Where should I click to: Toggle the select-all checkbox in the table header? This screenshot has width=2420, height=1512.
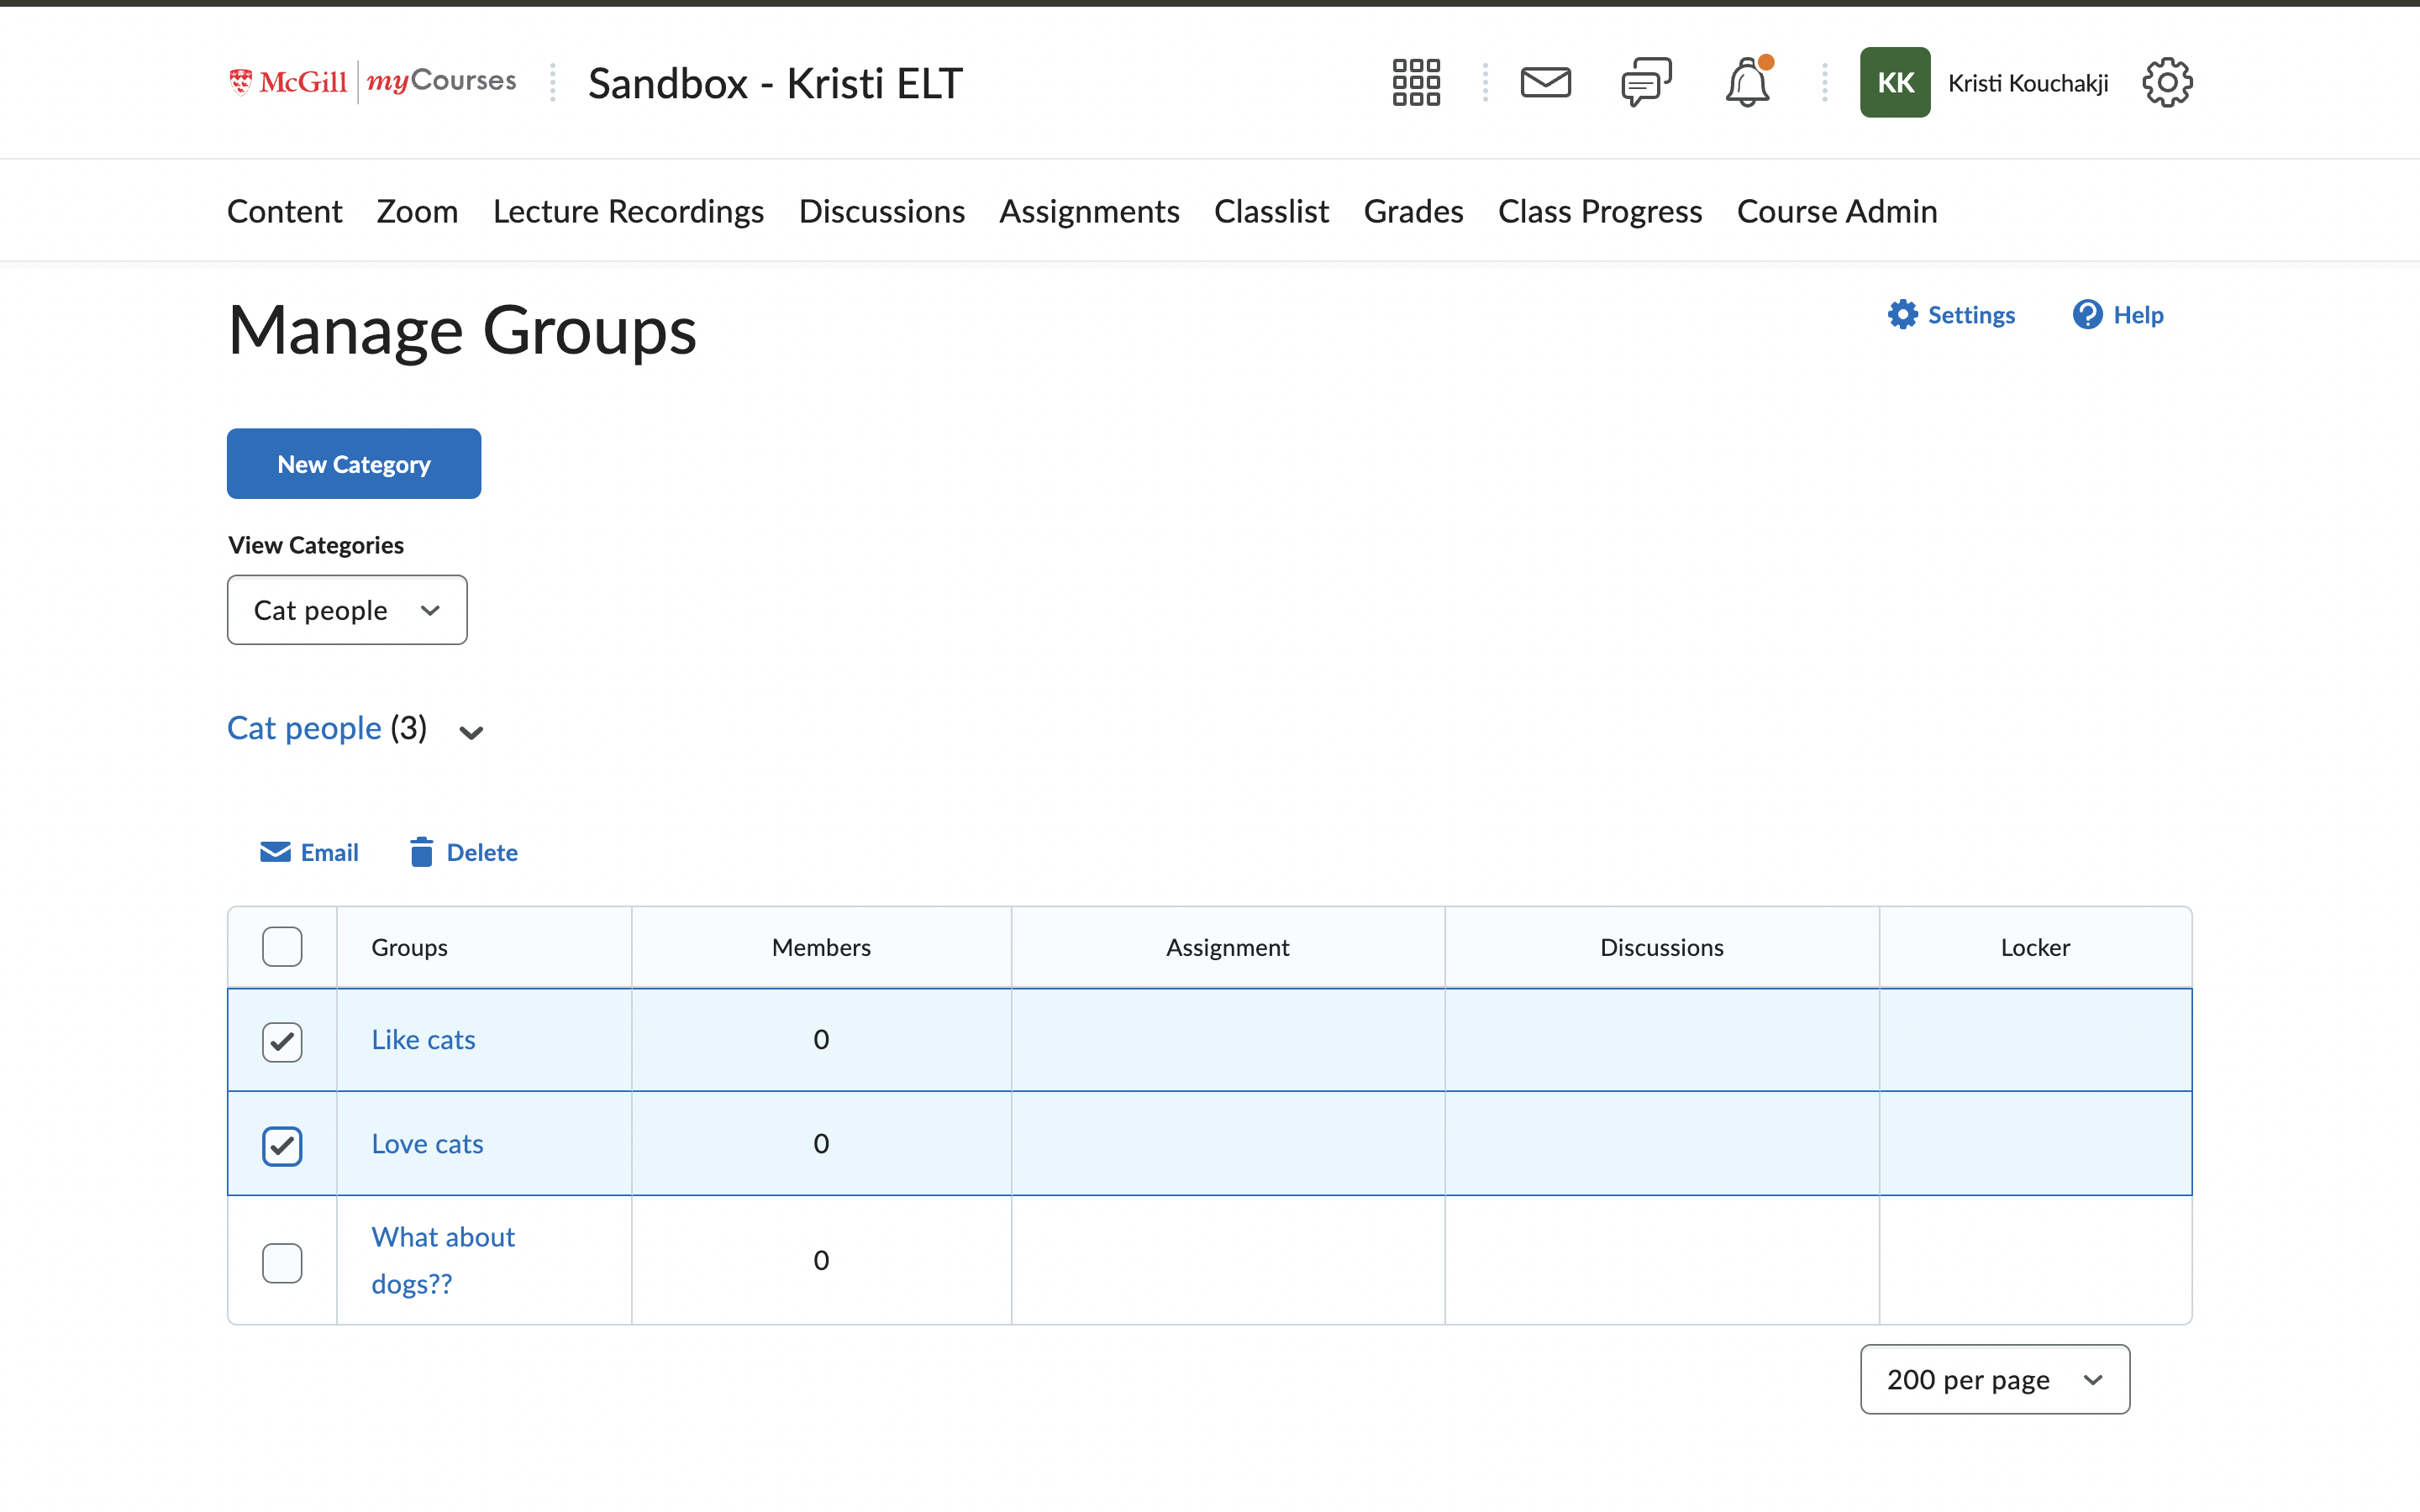[283, 947]
